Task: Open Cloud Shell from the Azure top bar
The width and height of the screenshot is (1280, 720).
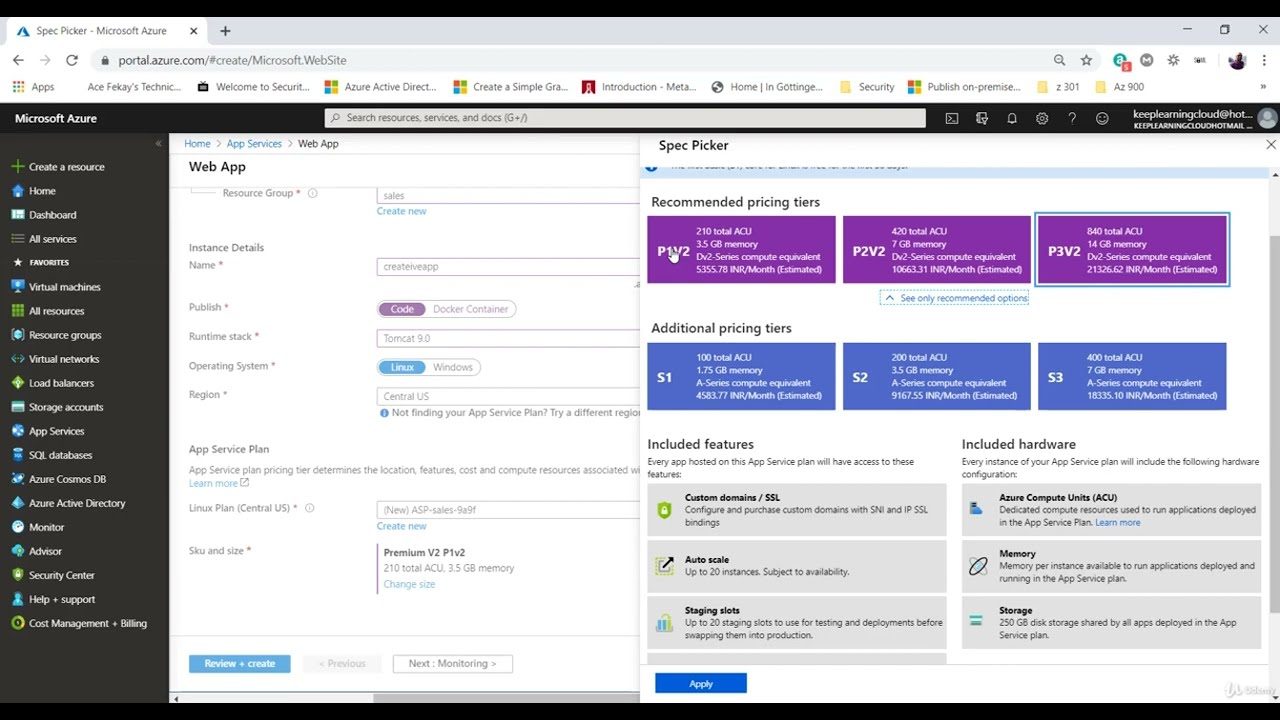Action: coord(952,118)
